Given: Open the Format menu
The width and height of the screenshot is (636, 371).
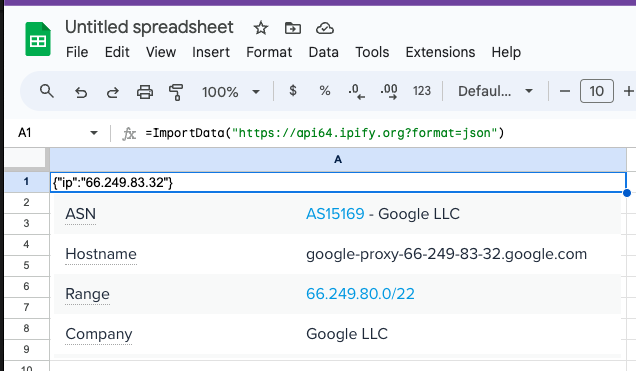Looking at the screenshot, I should click(269, 52).
